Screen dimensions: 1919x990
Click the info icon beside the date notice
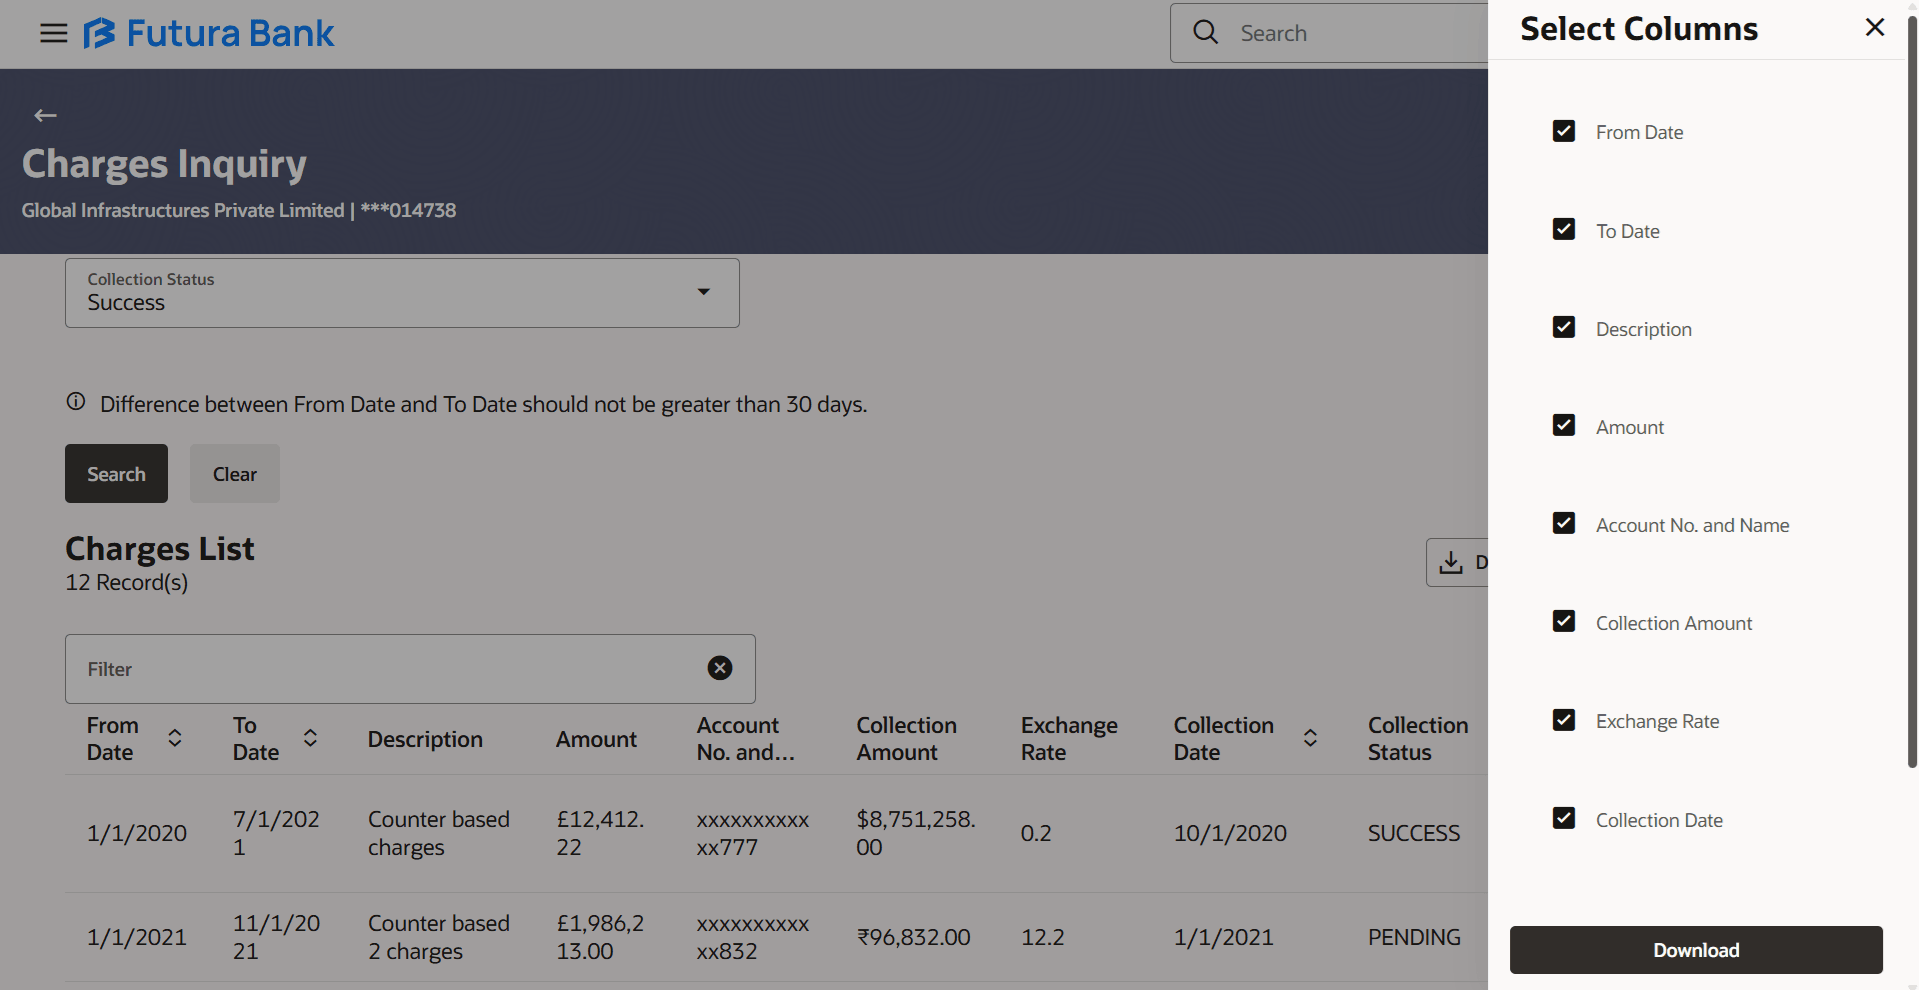pyautogui.click(x=76, y=402)
